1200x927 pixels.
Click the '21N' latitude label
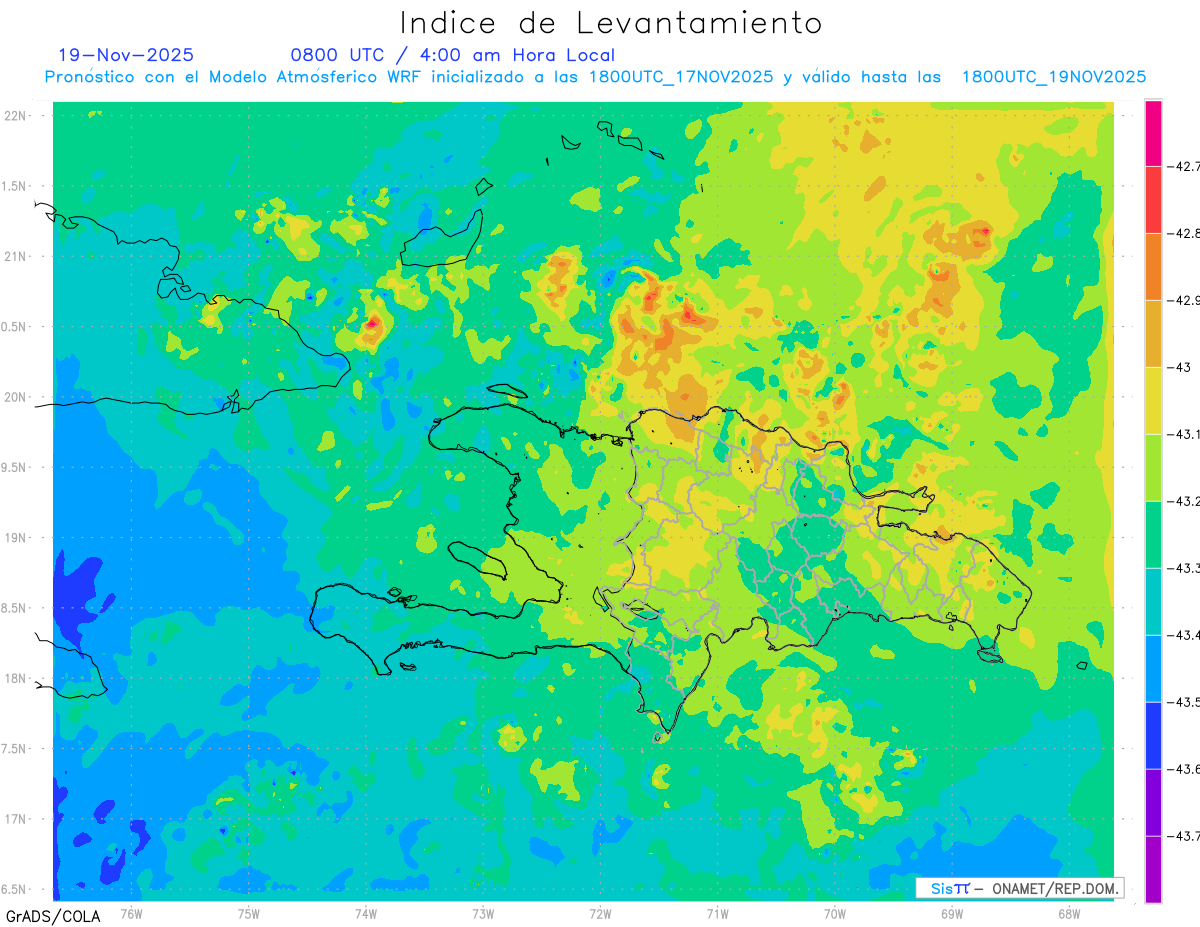(x=14, y=257)
